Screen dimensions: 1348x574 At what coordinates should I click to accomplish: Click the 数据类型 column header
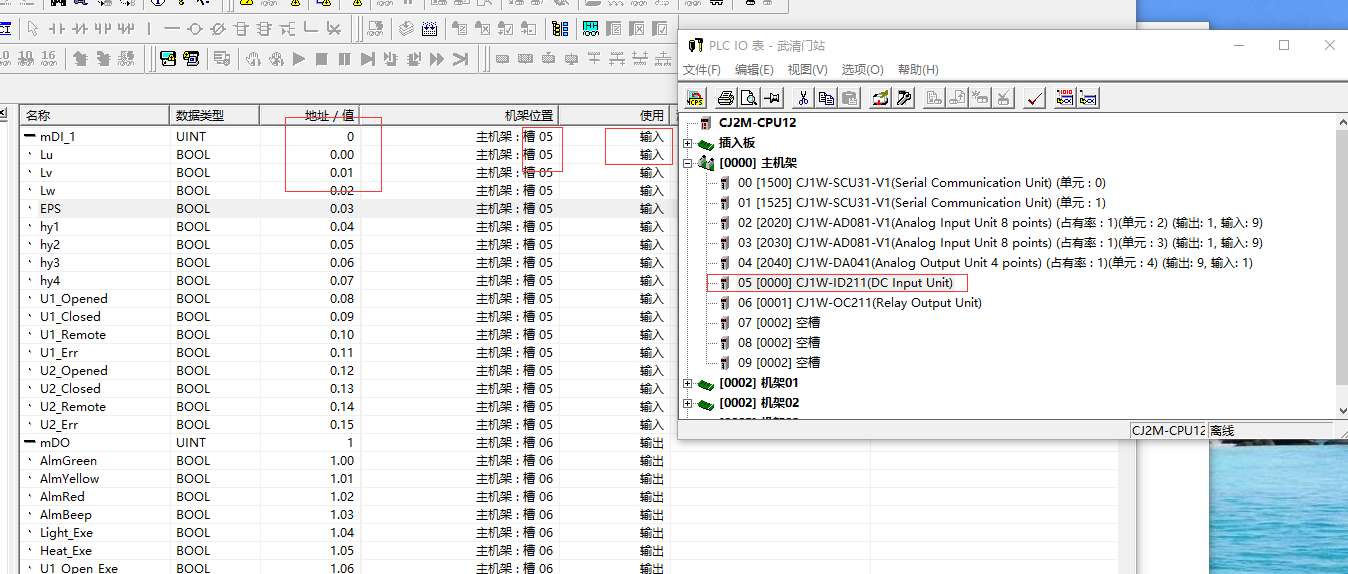point(200,115)
